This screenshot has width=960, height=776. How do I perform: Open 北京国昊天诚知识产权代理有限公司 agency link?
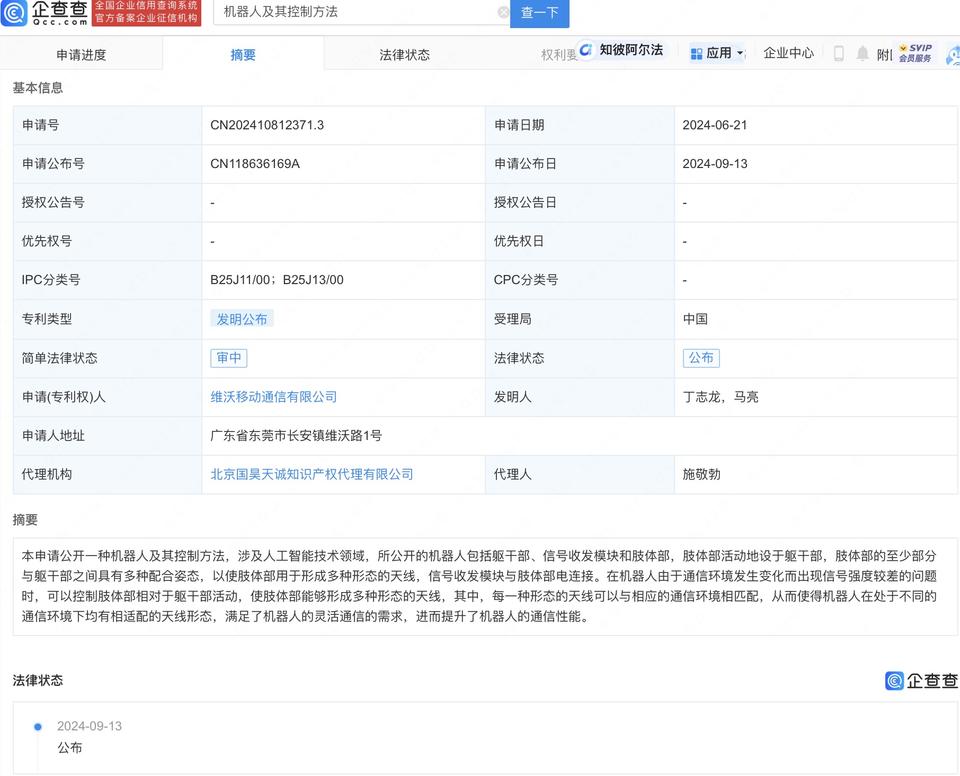coord(311,474)
